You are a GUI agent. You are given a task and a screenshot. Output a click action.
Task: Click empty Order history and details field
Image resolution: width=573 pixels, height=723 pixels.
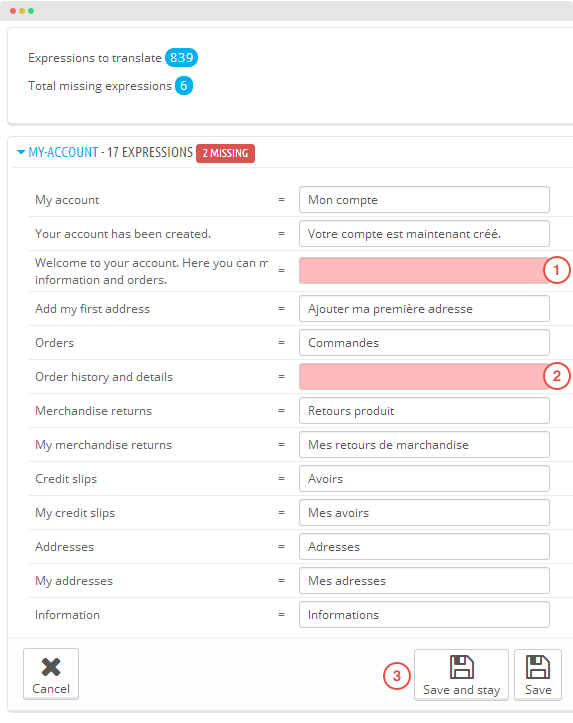[x=424, y=376]
